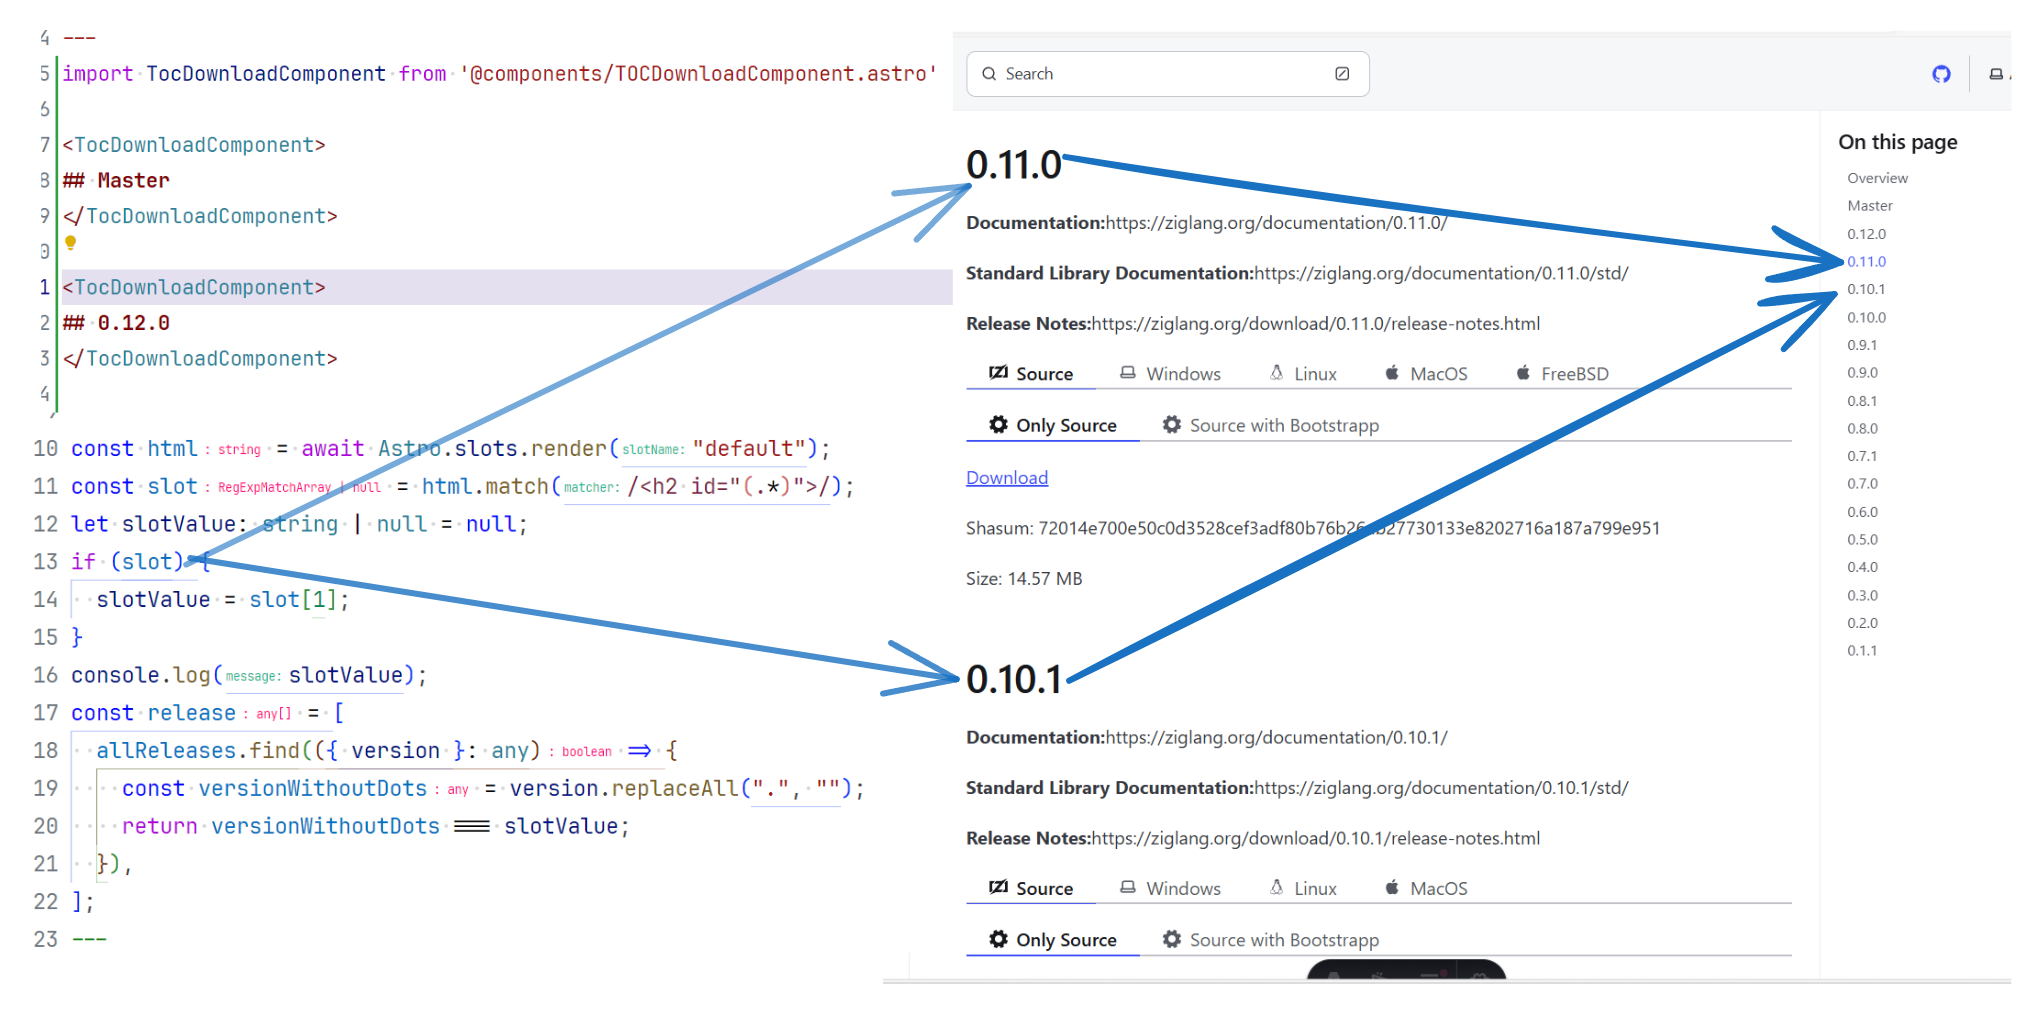Click 'const versionWithoutDots' code line
Image resolution: width=2041 pixels, height=1013 pixels.
493,789
